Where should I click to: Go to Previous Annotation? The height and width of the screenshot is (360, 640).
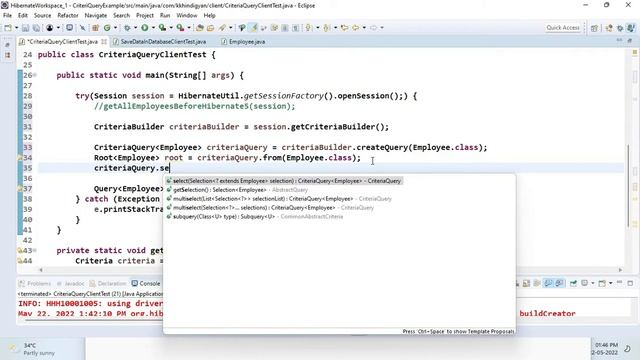pos(326,28)
